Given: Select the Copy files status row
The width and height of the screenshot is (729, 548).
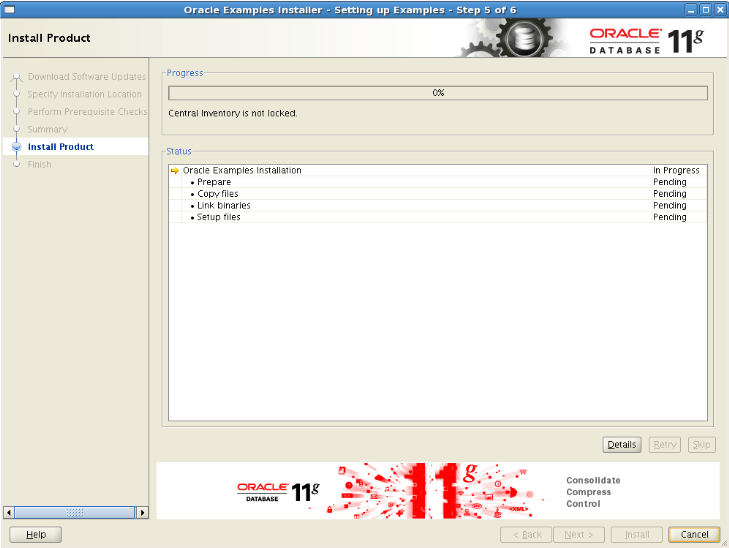Looking at the screenshot, I should [437, 194].
